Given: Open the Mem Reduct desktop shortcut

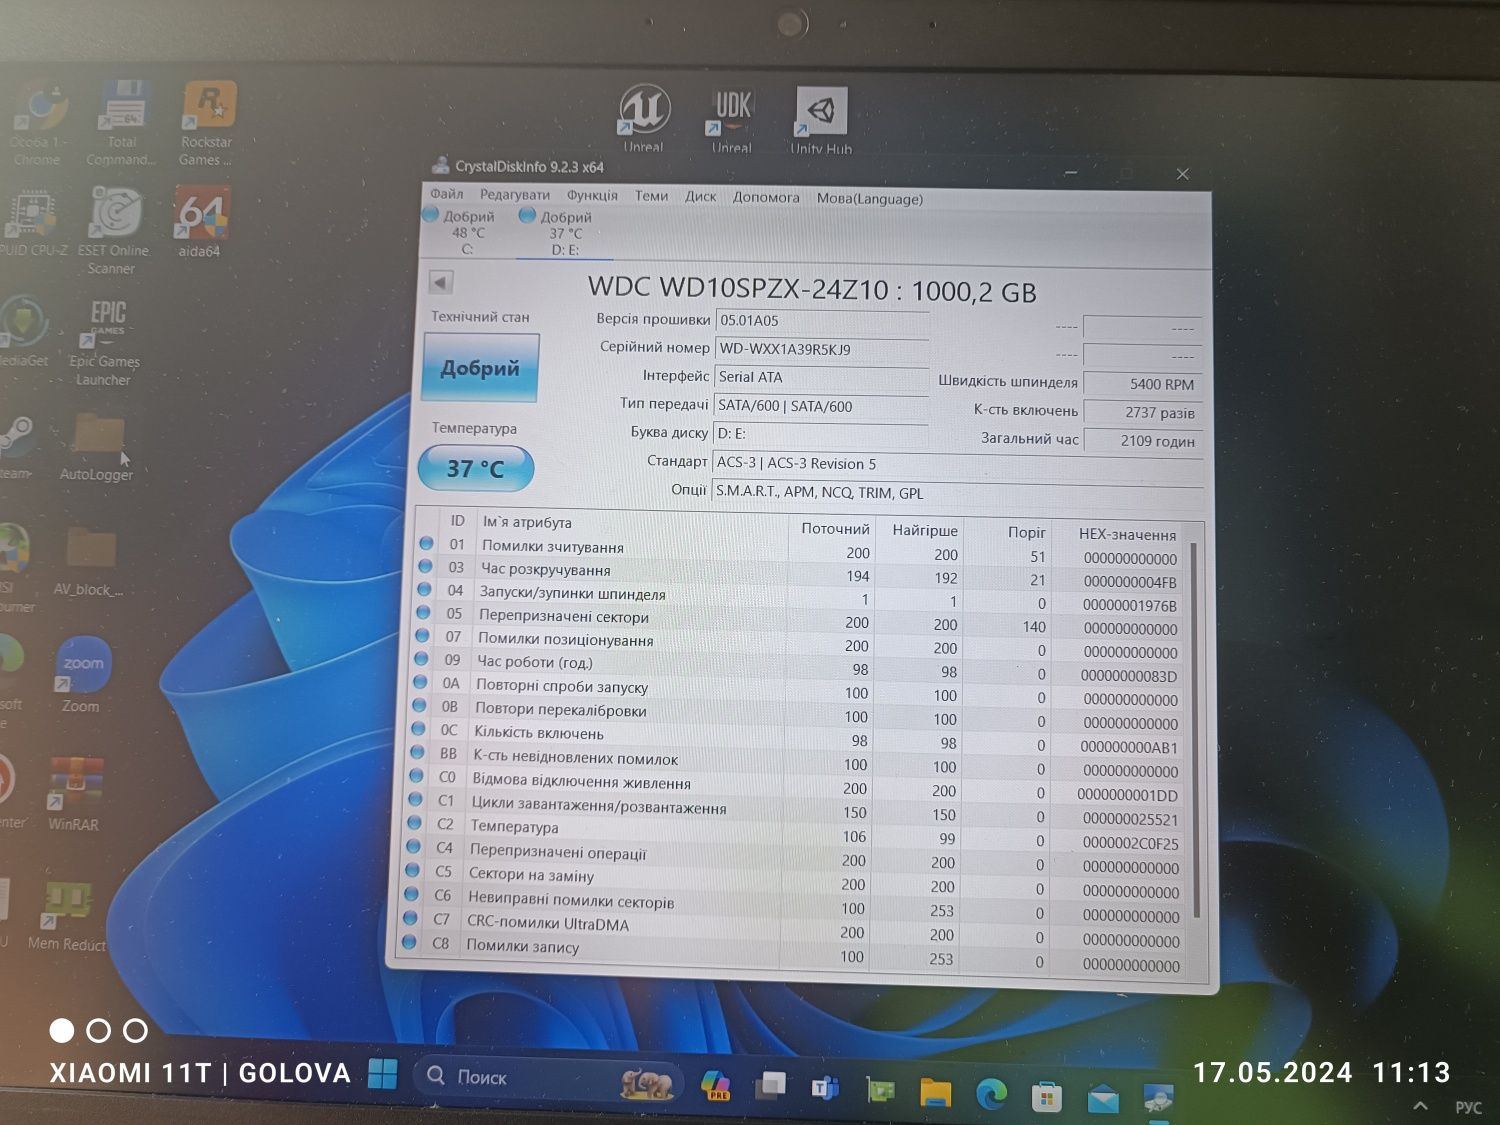Looking at the screenshot, I should pyautogui.click(x=67, y=915).
